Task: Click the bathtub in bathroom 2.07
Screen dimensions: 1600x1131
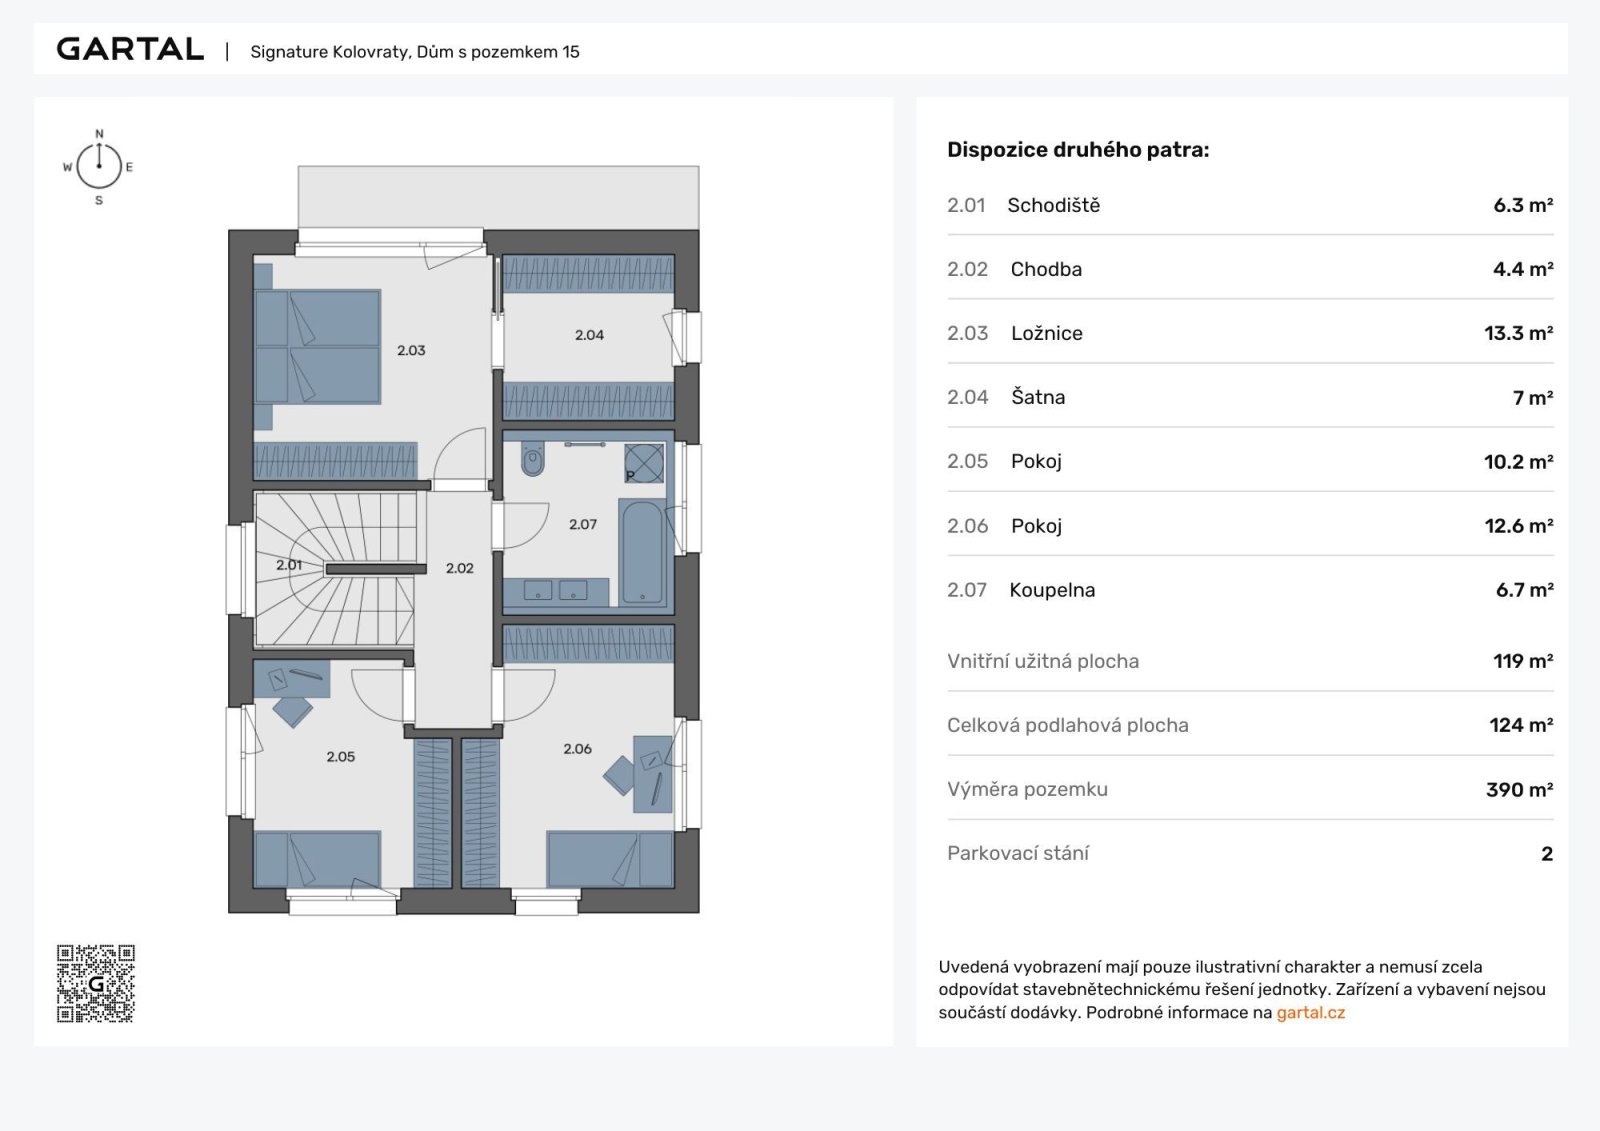Action: pyautogui.click(x=642, y=552)
